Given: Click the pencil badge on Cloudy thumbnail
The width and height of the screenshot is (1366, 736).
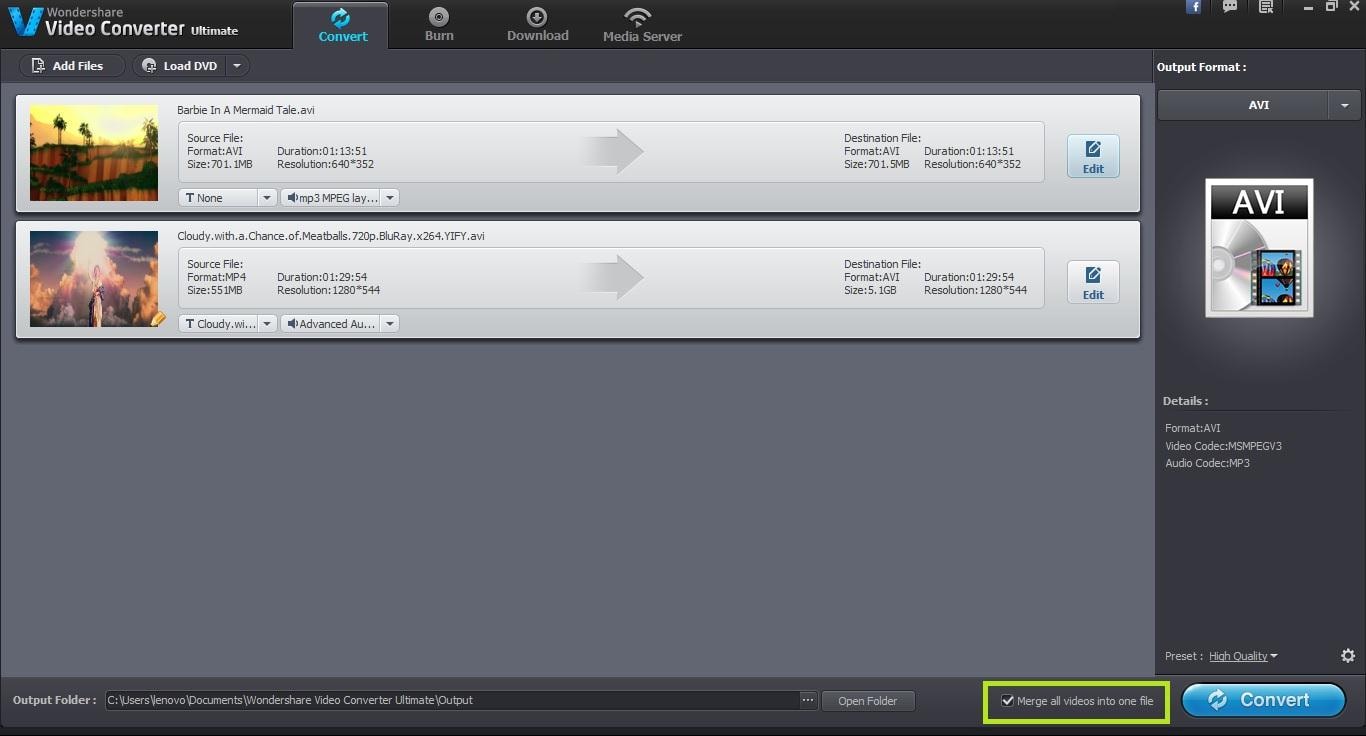Looking at the screenshot, I should point(157,319).
